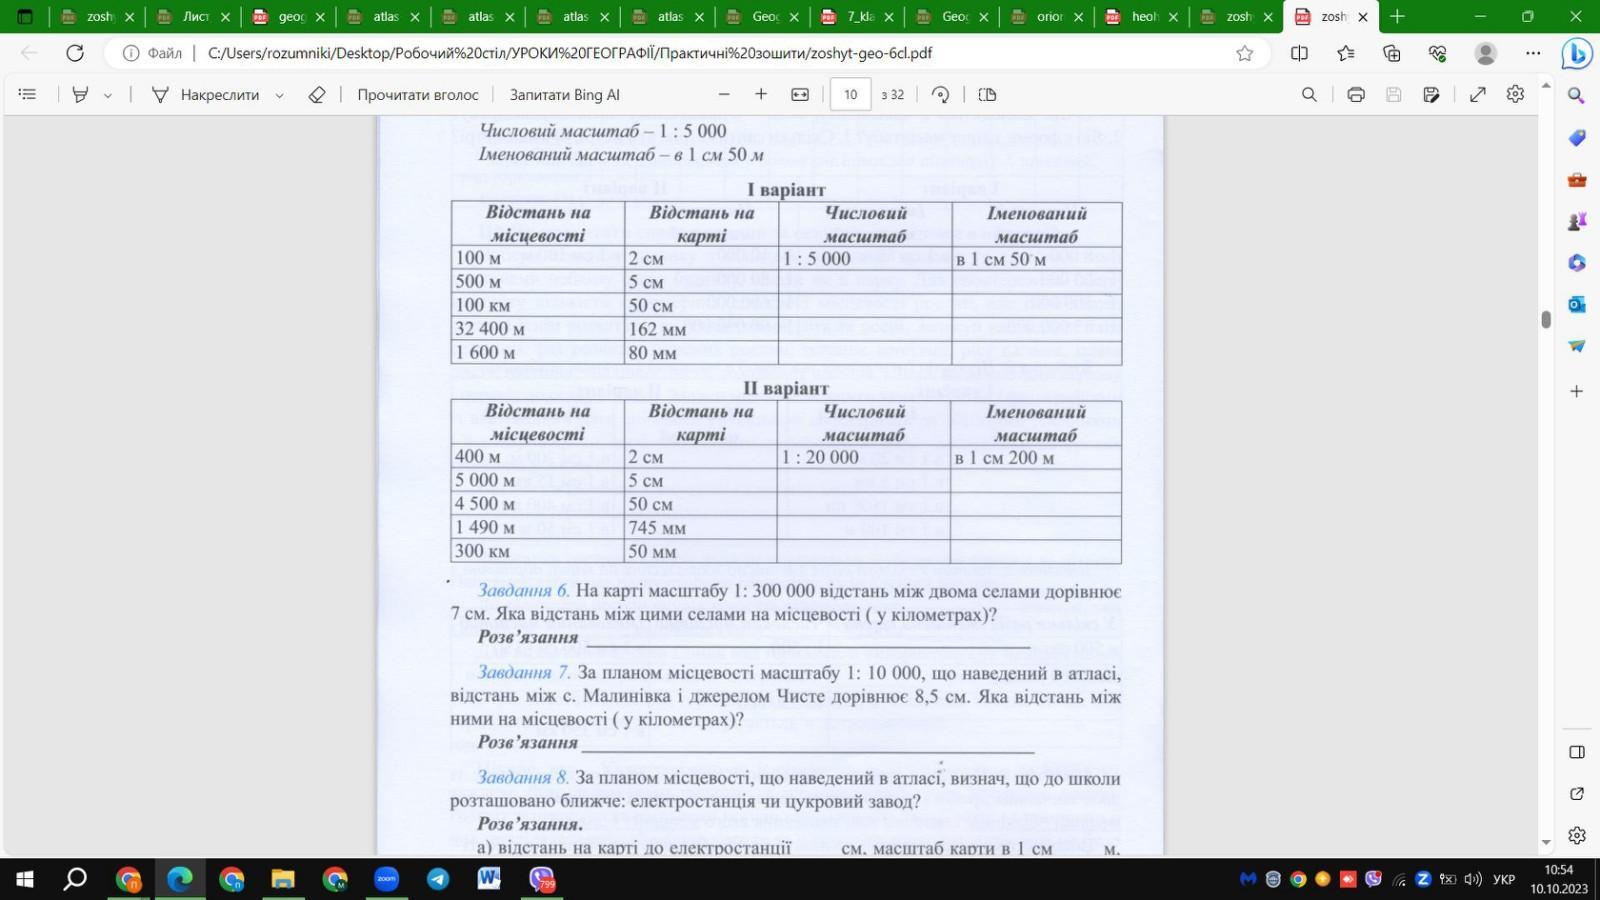Expand the Накреслити pen options dropdown

tap(280, 95)
